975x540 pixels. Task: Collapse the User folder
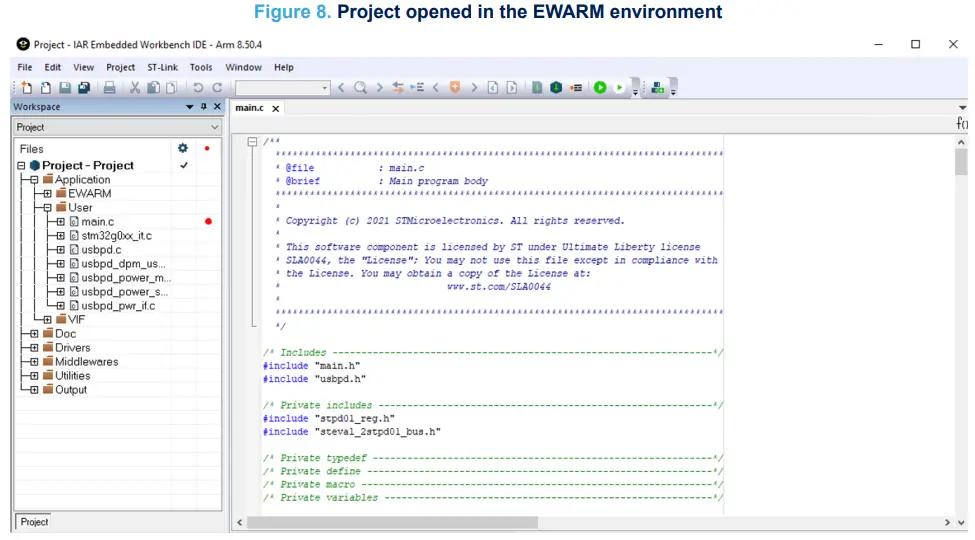coord(47,208)
